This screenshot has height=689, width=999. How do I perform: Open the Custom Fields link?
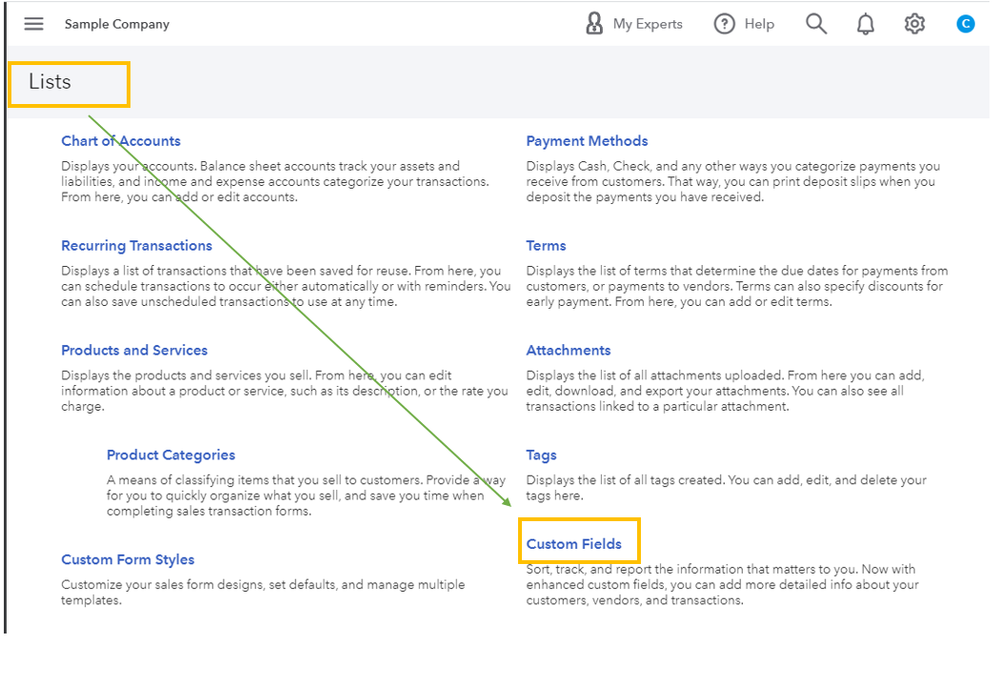574,544
